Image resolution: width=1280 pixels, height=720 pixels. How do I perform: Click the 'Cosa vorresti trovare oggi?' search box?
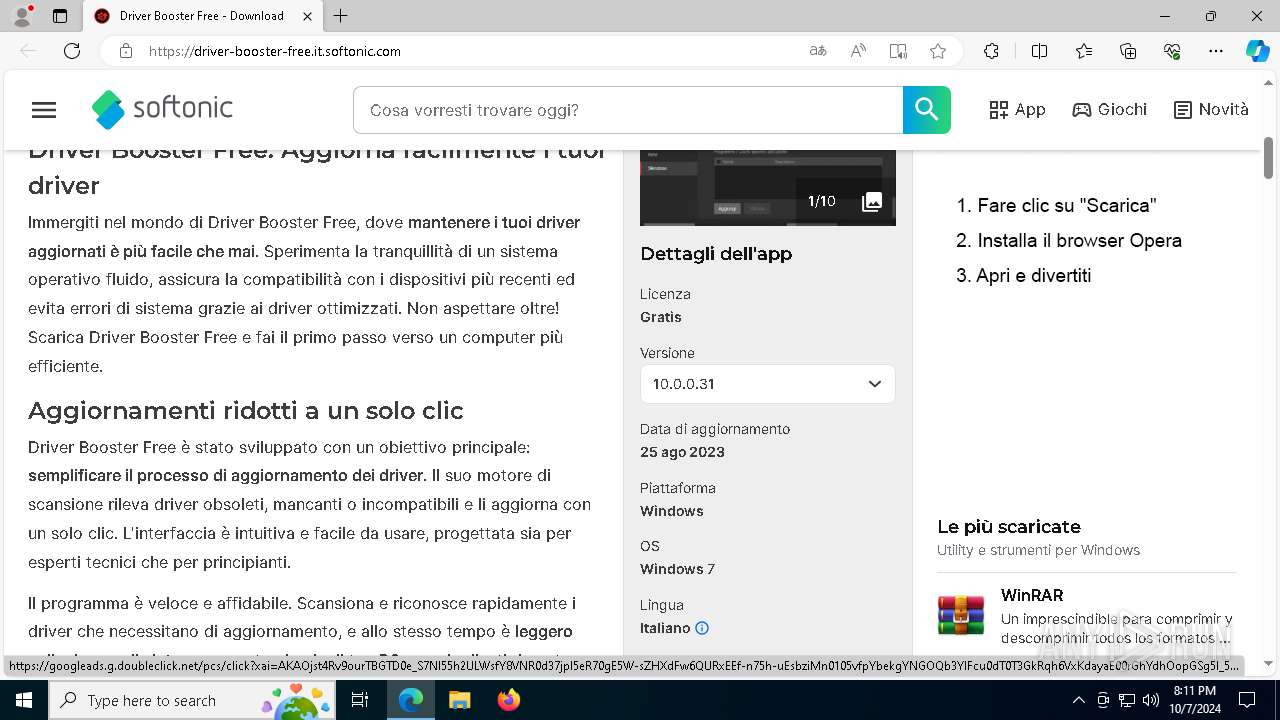[628, 110]
